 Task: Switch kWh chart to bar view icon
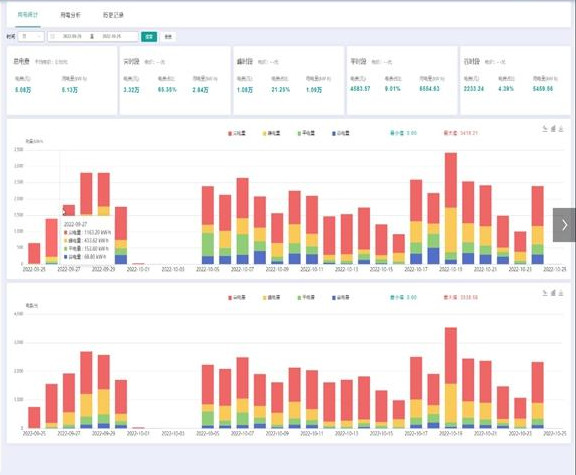tap(553, 129)
